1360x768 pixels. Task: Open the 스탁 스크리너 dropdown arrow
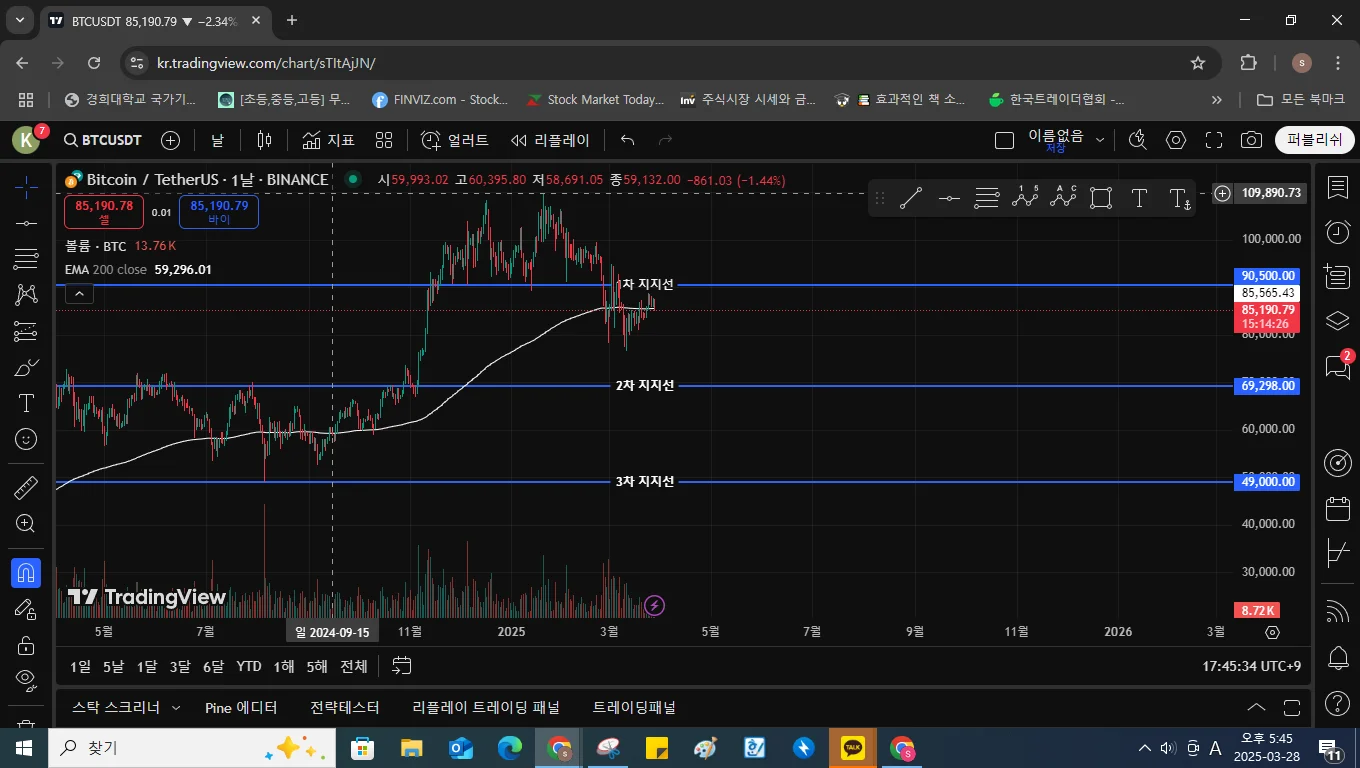point(176,707)
